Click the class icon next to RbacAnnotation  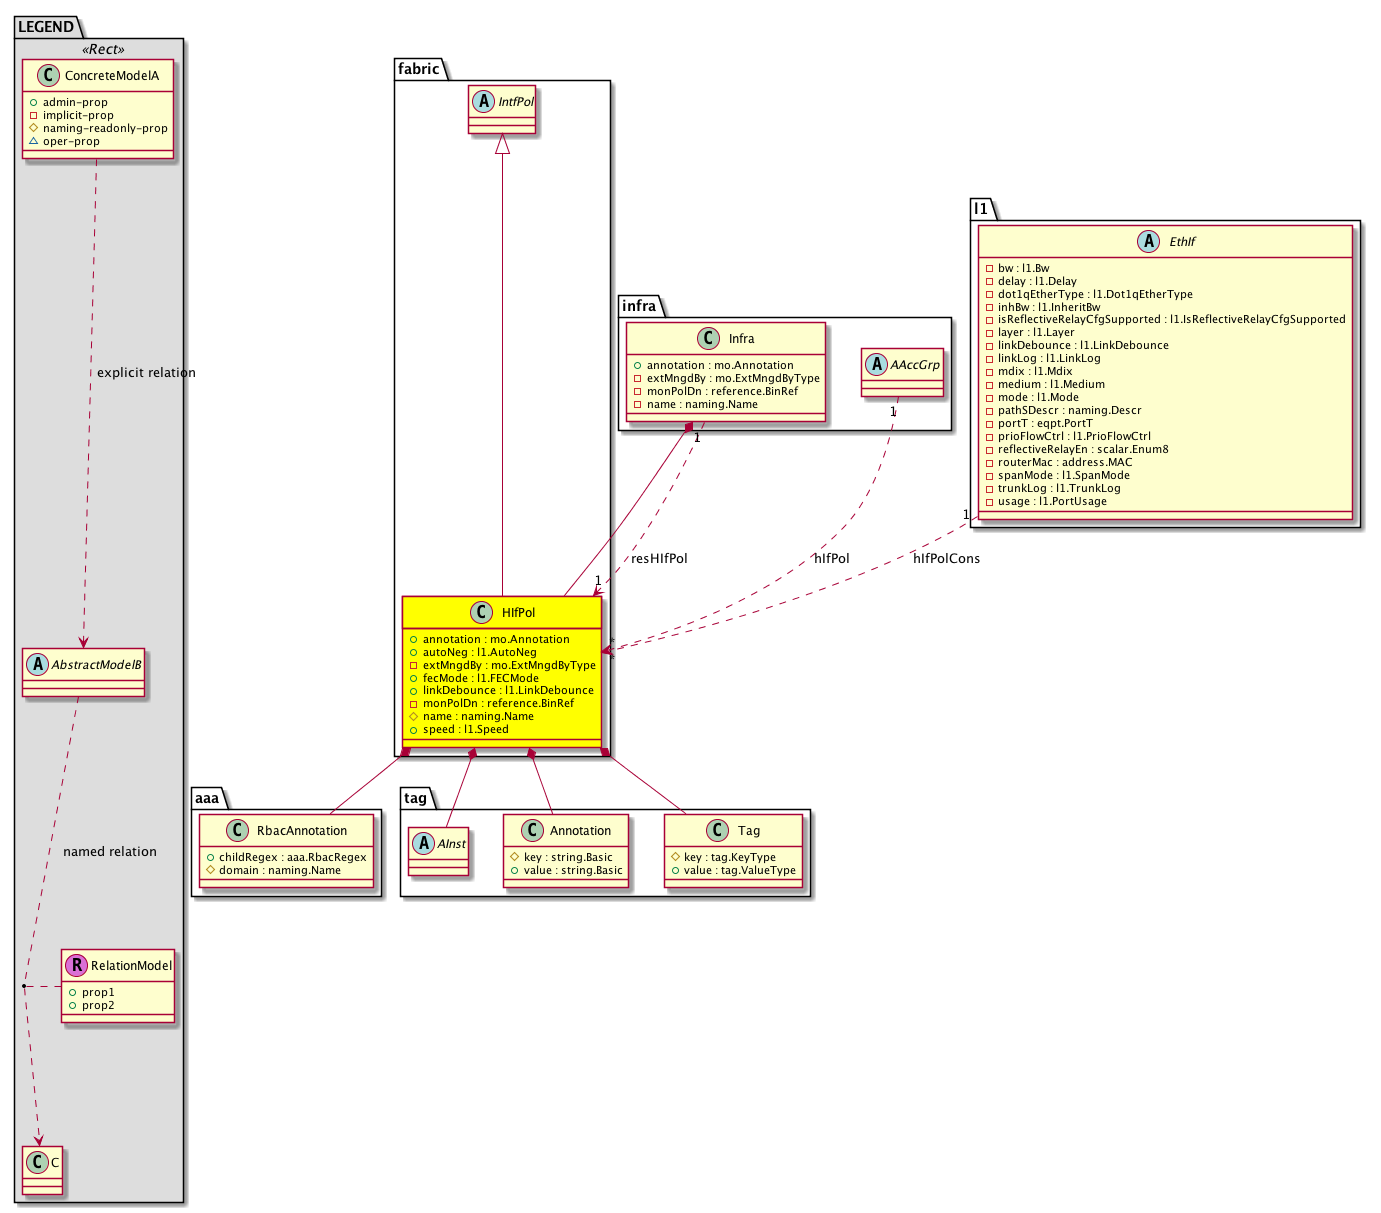[237, 830]
